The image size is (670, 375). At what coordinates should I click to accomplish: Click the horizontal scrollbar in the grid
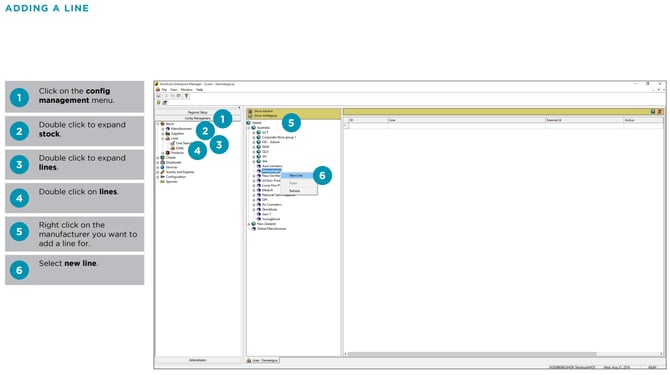pyautogui.click(x=472, y=354)
